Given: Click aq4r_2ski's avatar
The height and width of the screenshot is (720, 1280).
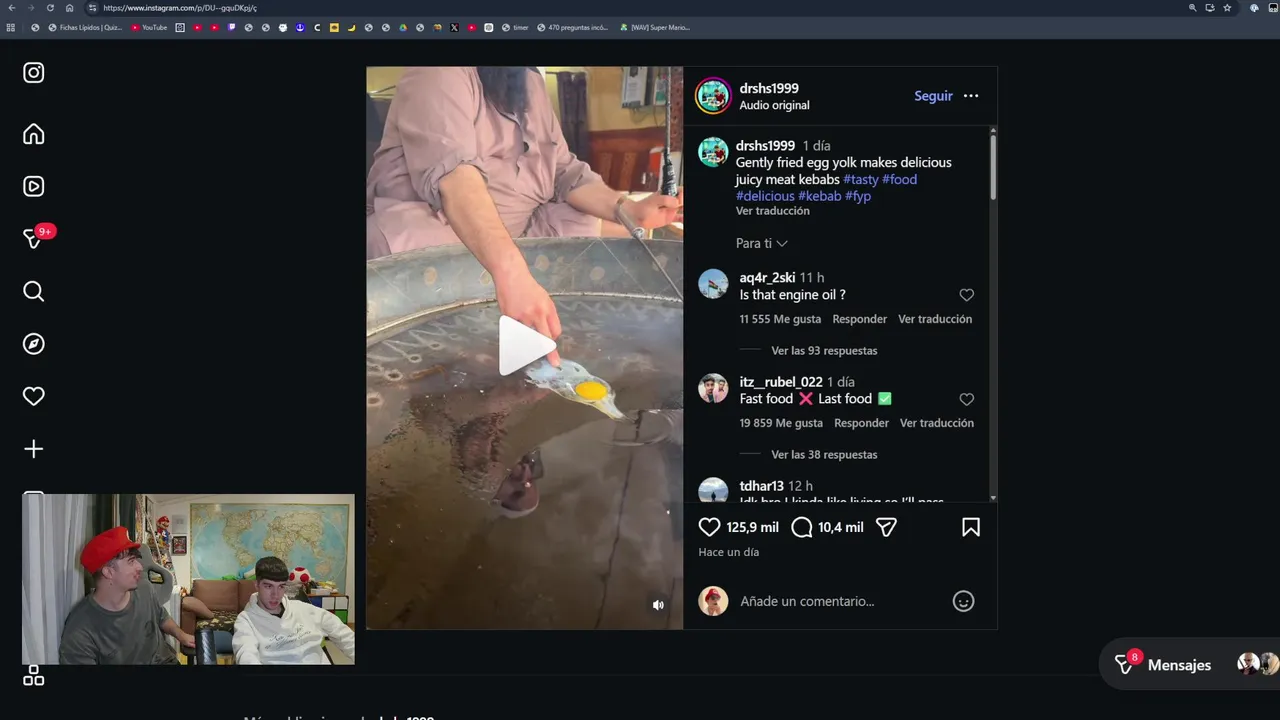Looking at the screenshot, I should click(713, 284).
